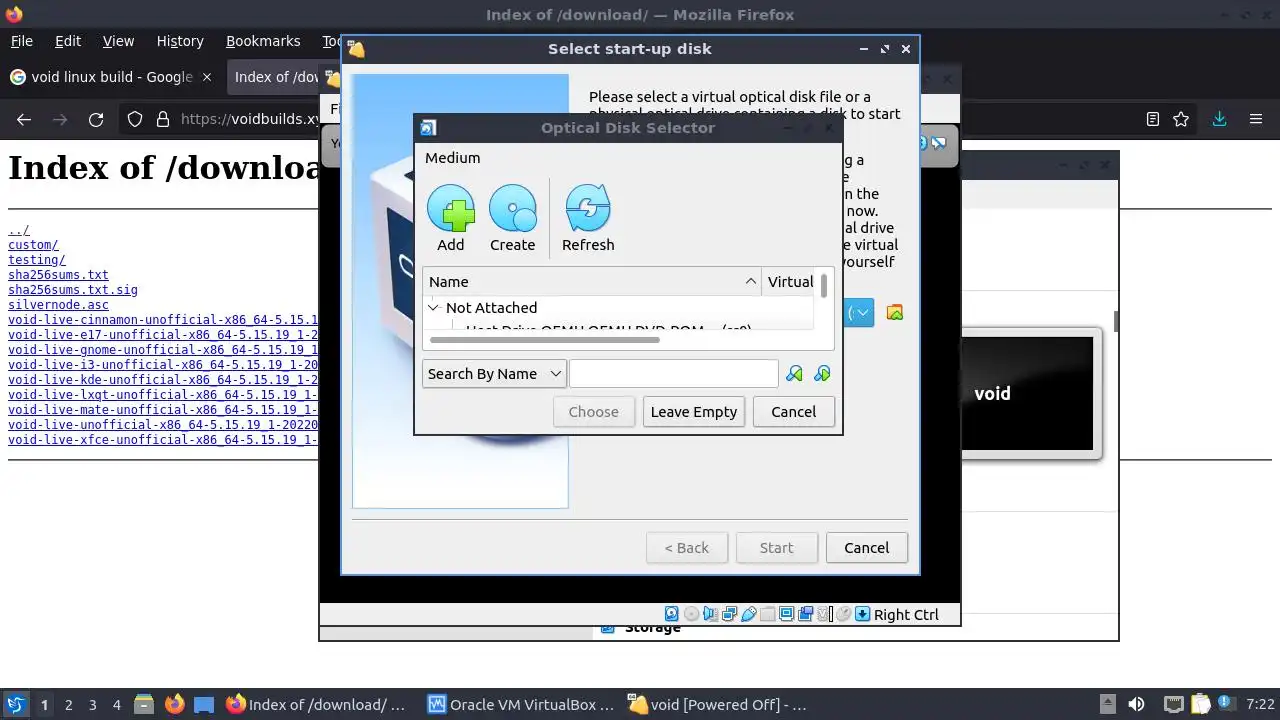Click medium list horizontal scrollbar
1280x720 pixels.
point(544,340)
